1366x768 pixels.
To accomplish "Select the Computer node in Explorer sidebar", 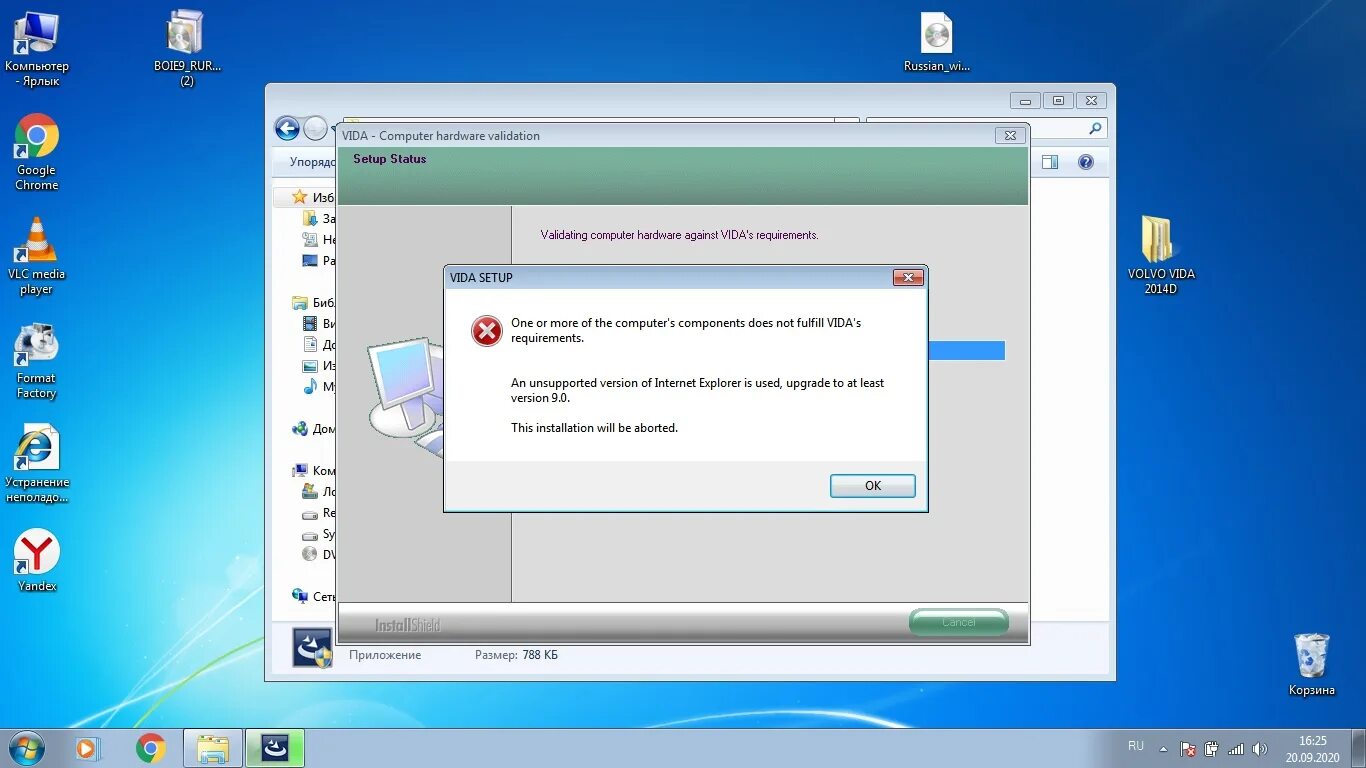I will click(312, 470).
